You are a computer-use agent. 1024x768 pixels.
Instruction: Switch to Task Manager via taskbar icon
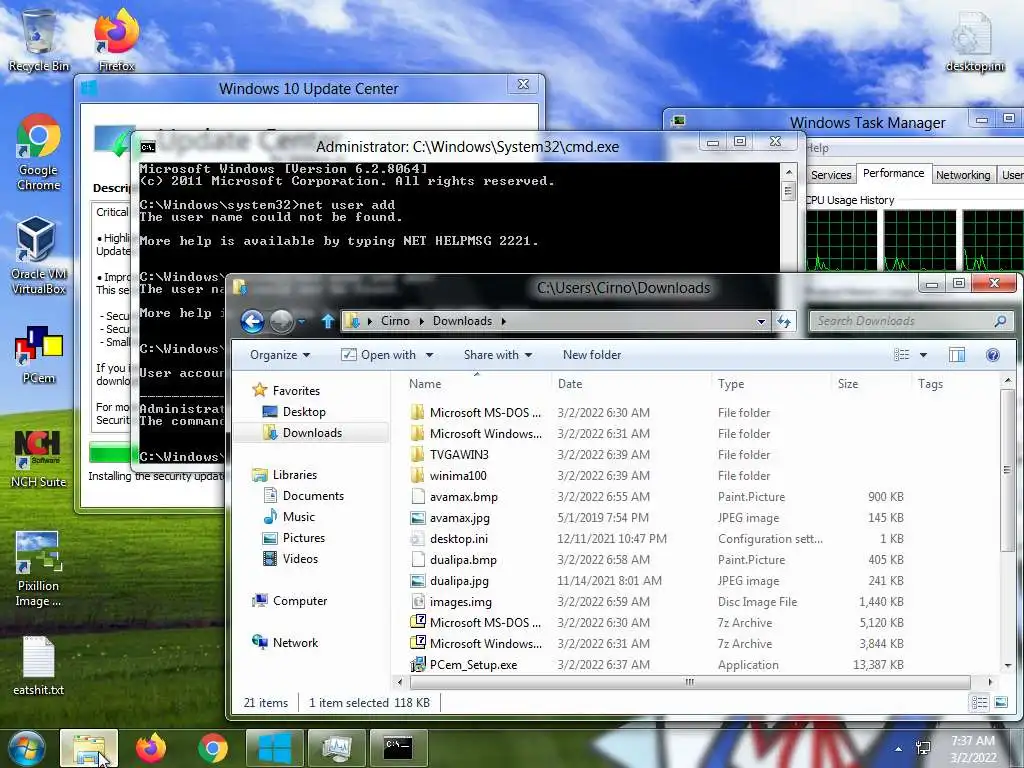[336, 748]
